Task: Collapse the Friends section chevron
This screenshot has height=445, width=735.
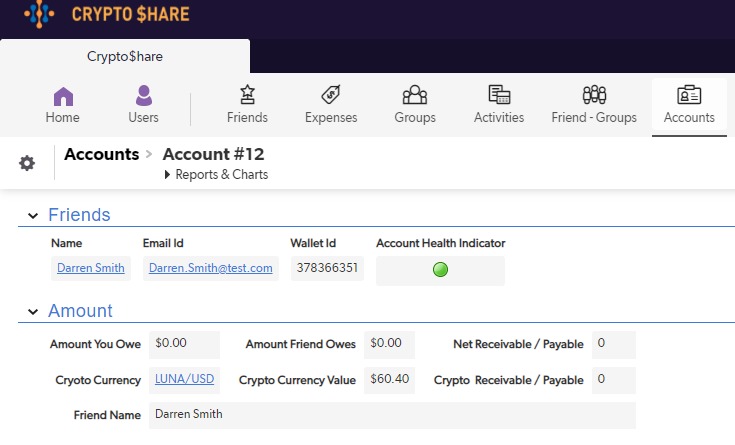Action: coord(33,216)
